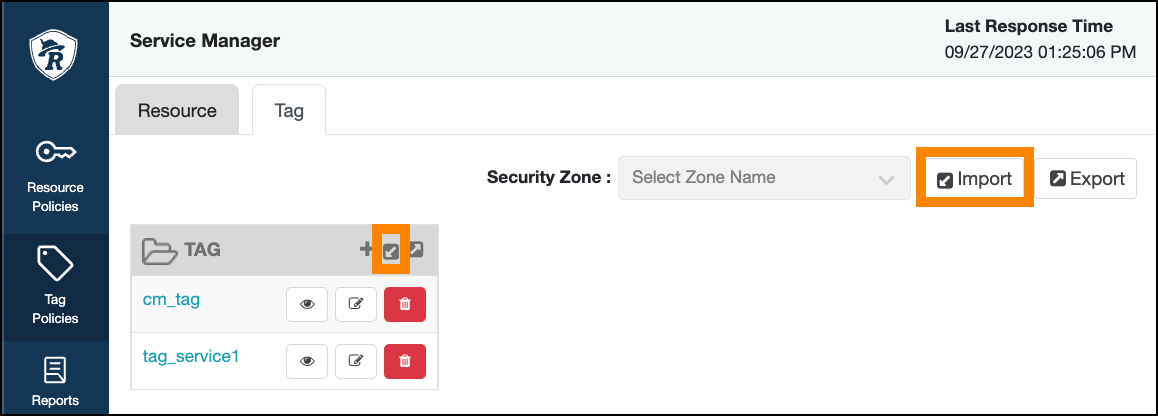1158x416 pixels.
Task: Open Tag Policies in the sidebar
Action: click(x=55, y=287)
